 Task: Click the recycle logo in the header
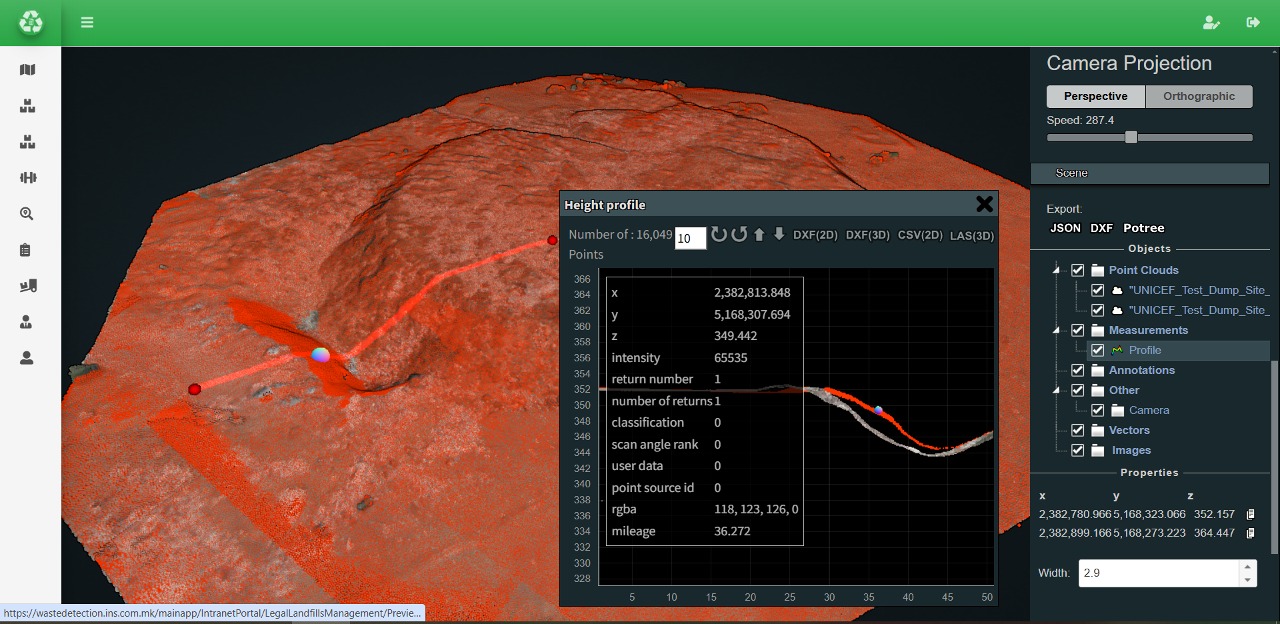31,22
